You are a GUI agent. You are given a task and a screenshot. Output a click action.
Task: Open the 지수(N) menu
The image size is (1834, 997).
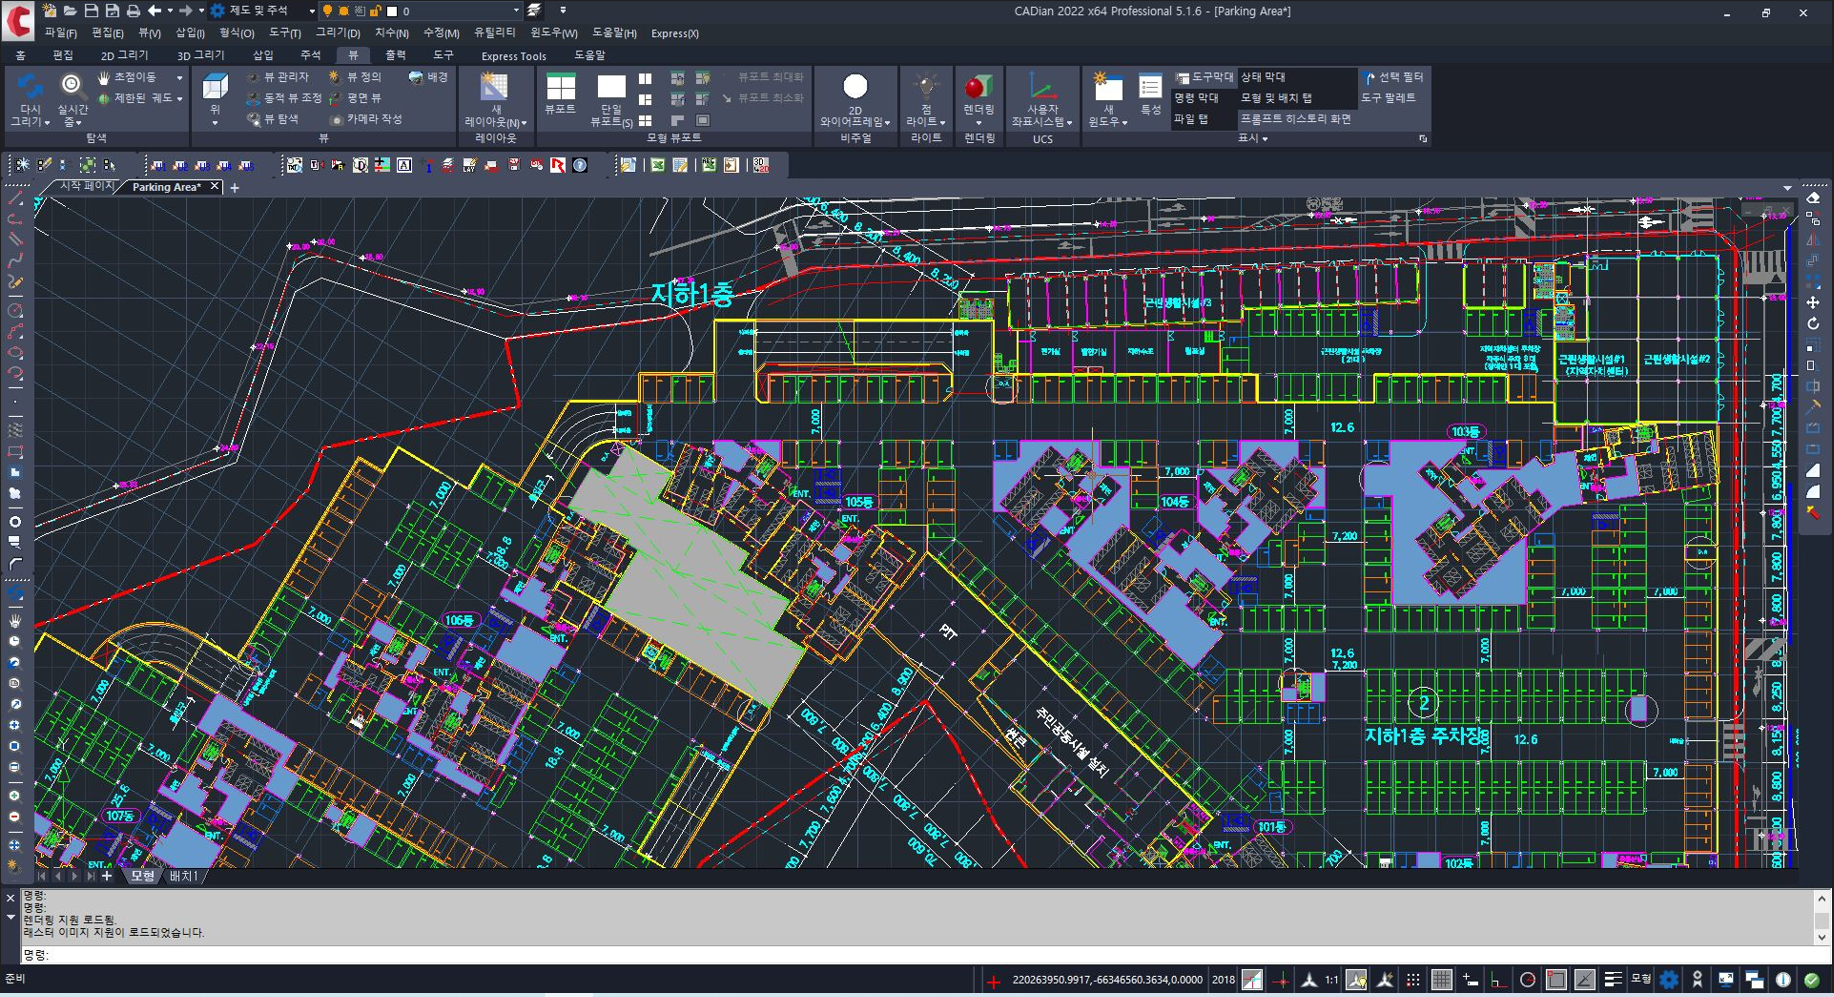[x=392, y=33]
